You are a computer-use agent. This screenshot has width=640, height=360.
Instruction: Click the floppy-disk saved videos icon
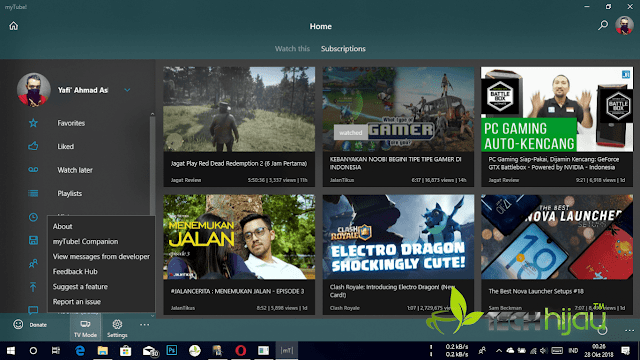tap(33, 240)
